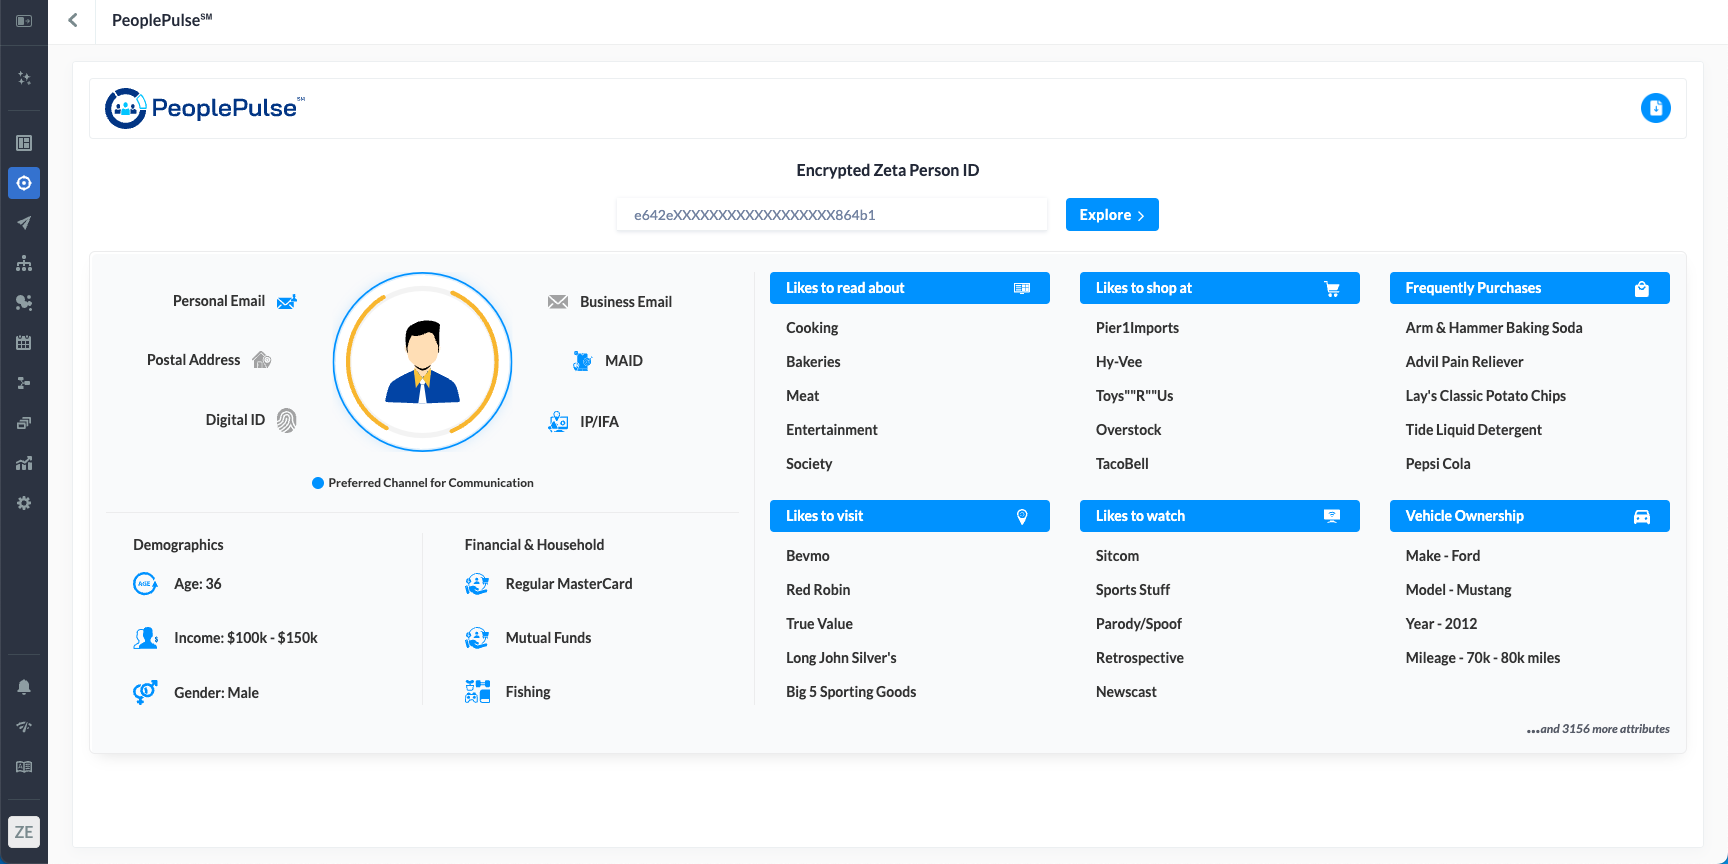The height and width of the screenshot is (864, 1728).
Task: Click the back chevron beside PeoplePulse title
Action: coord(73,21)
